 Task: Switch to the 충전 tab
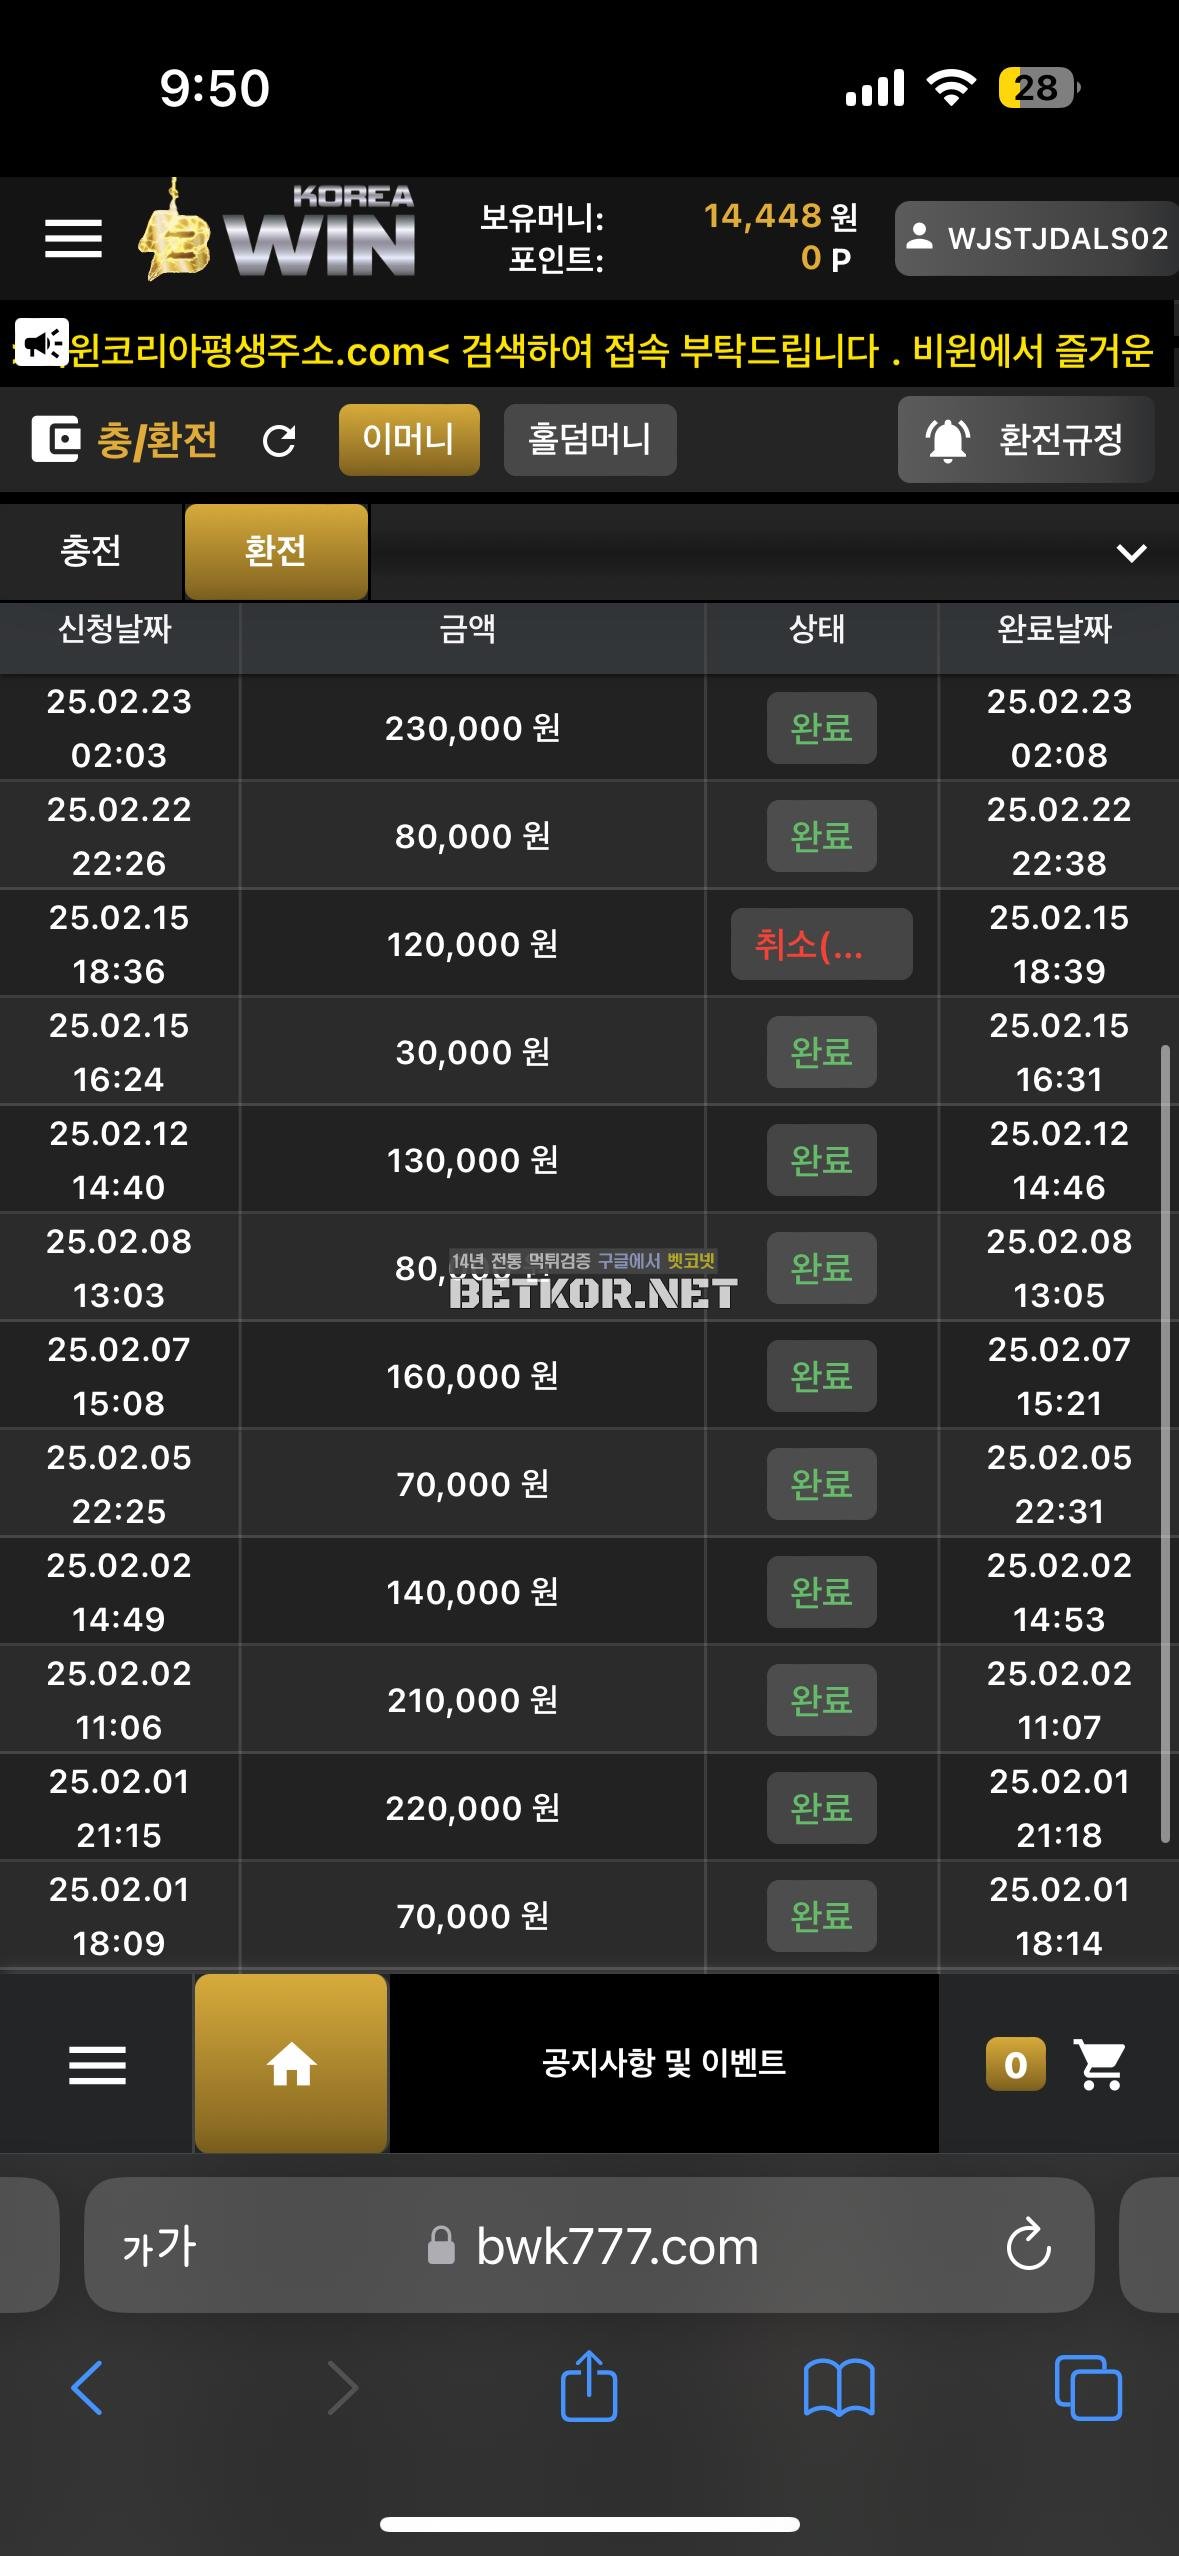[x=91, y=551]
